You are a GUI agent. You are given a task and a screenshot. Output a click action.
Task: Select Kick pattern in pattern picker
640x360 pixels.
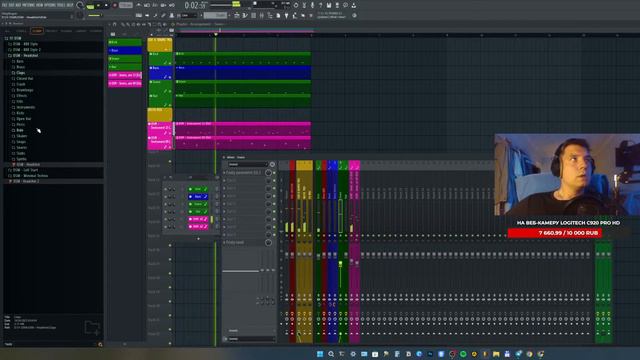[125, 42]
